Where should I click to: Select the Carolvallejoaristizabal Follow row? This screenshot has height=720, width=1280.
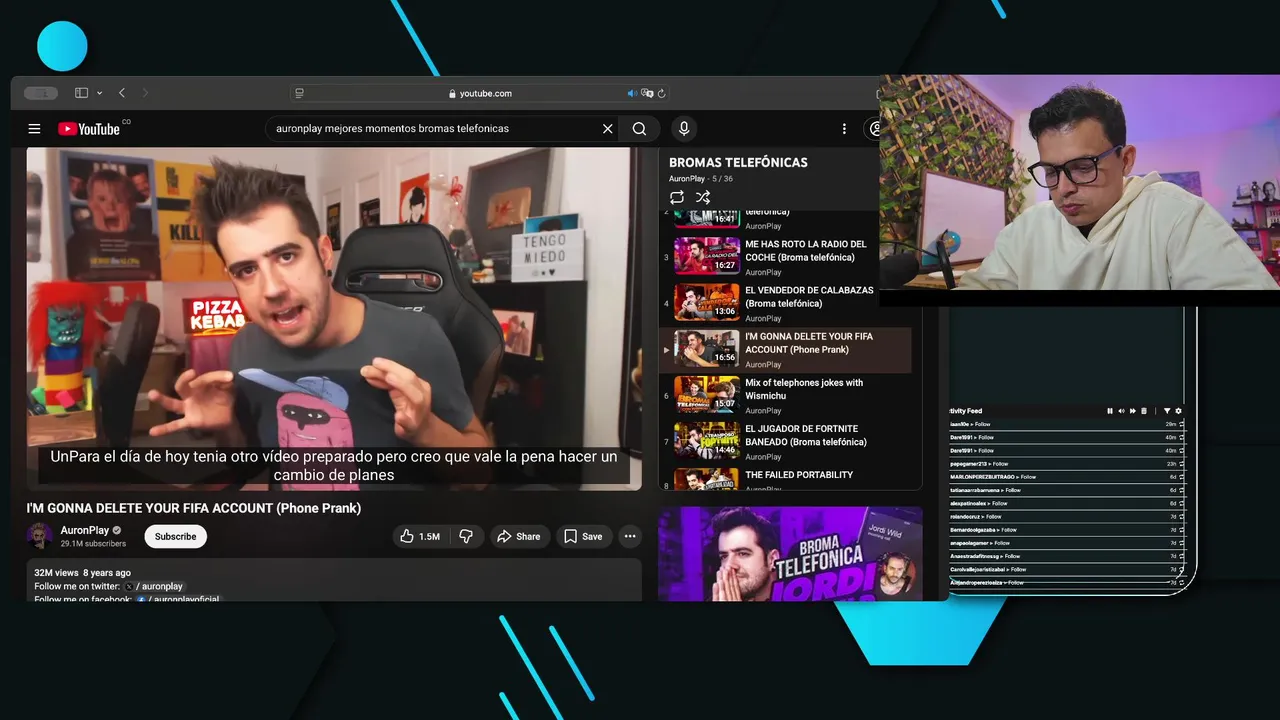pyautogui.click(x=1067, y=569)
